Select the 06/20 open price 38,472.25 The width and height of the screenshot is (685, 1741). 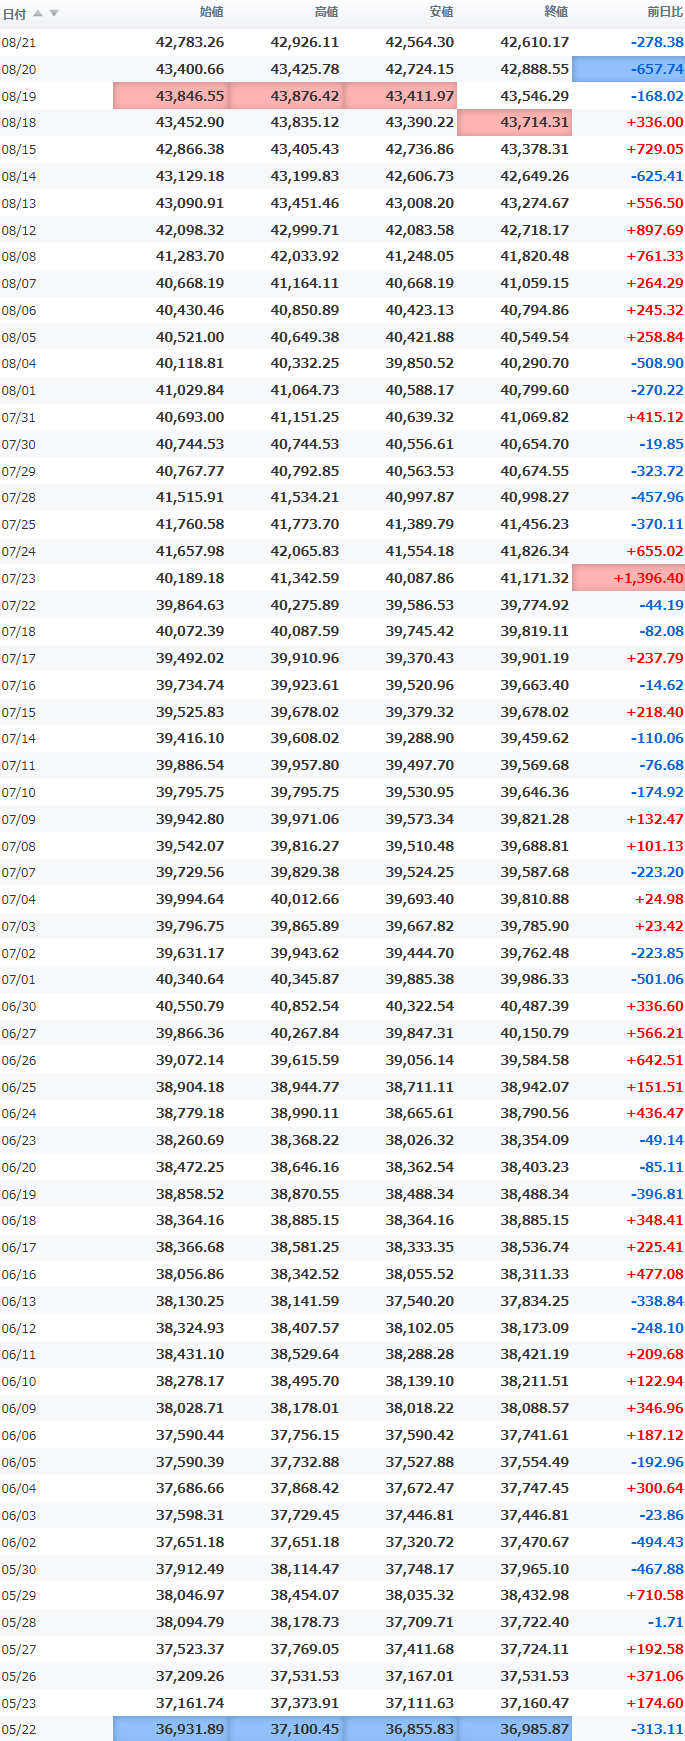pos(190,1167)
